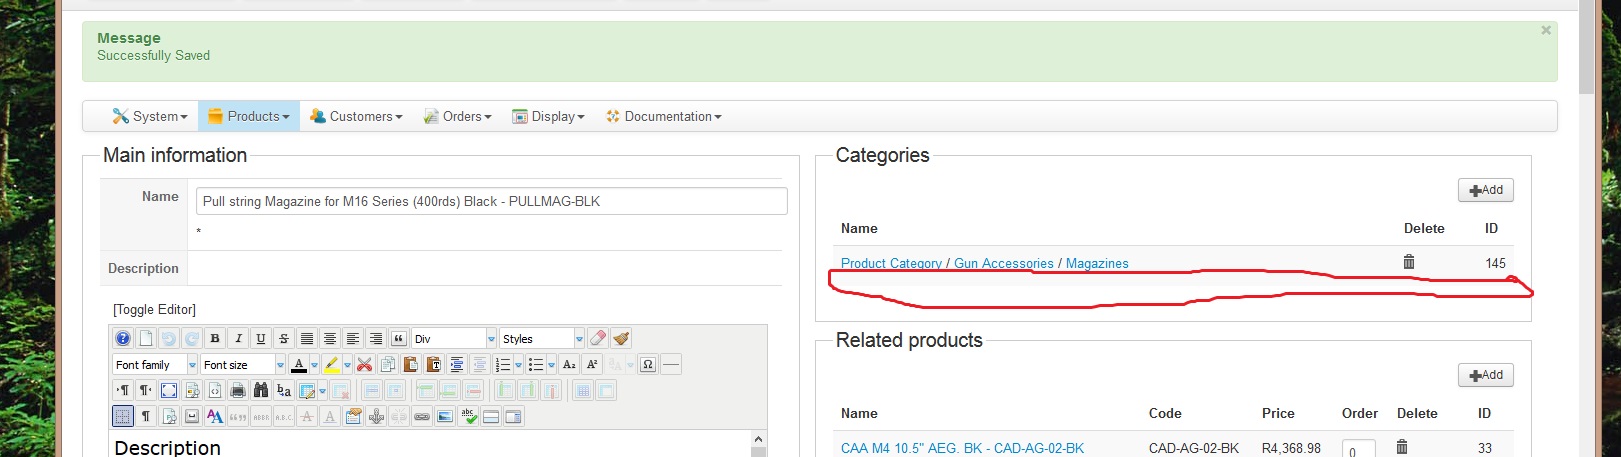Toggle italic formatting

click(238, 339)
